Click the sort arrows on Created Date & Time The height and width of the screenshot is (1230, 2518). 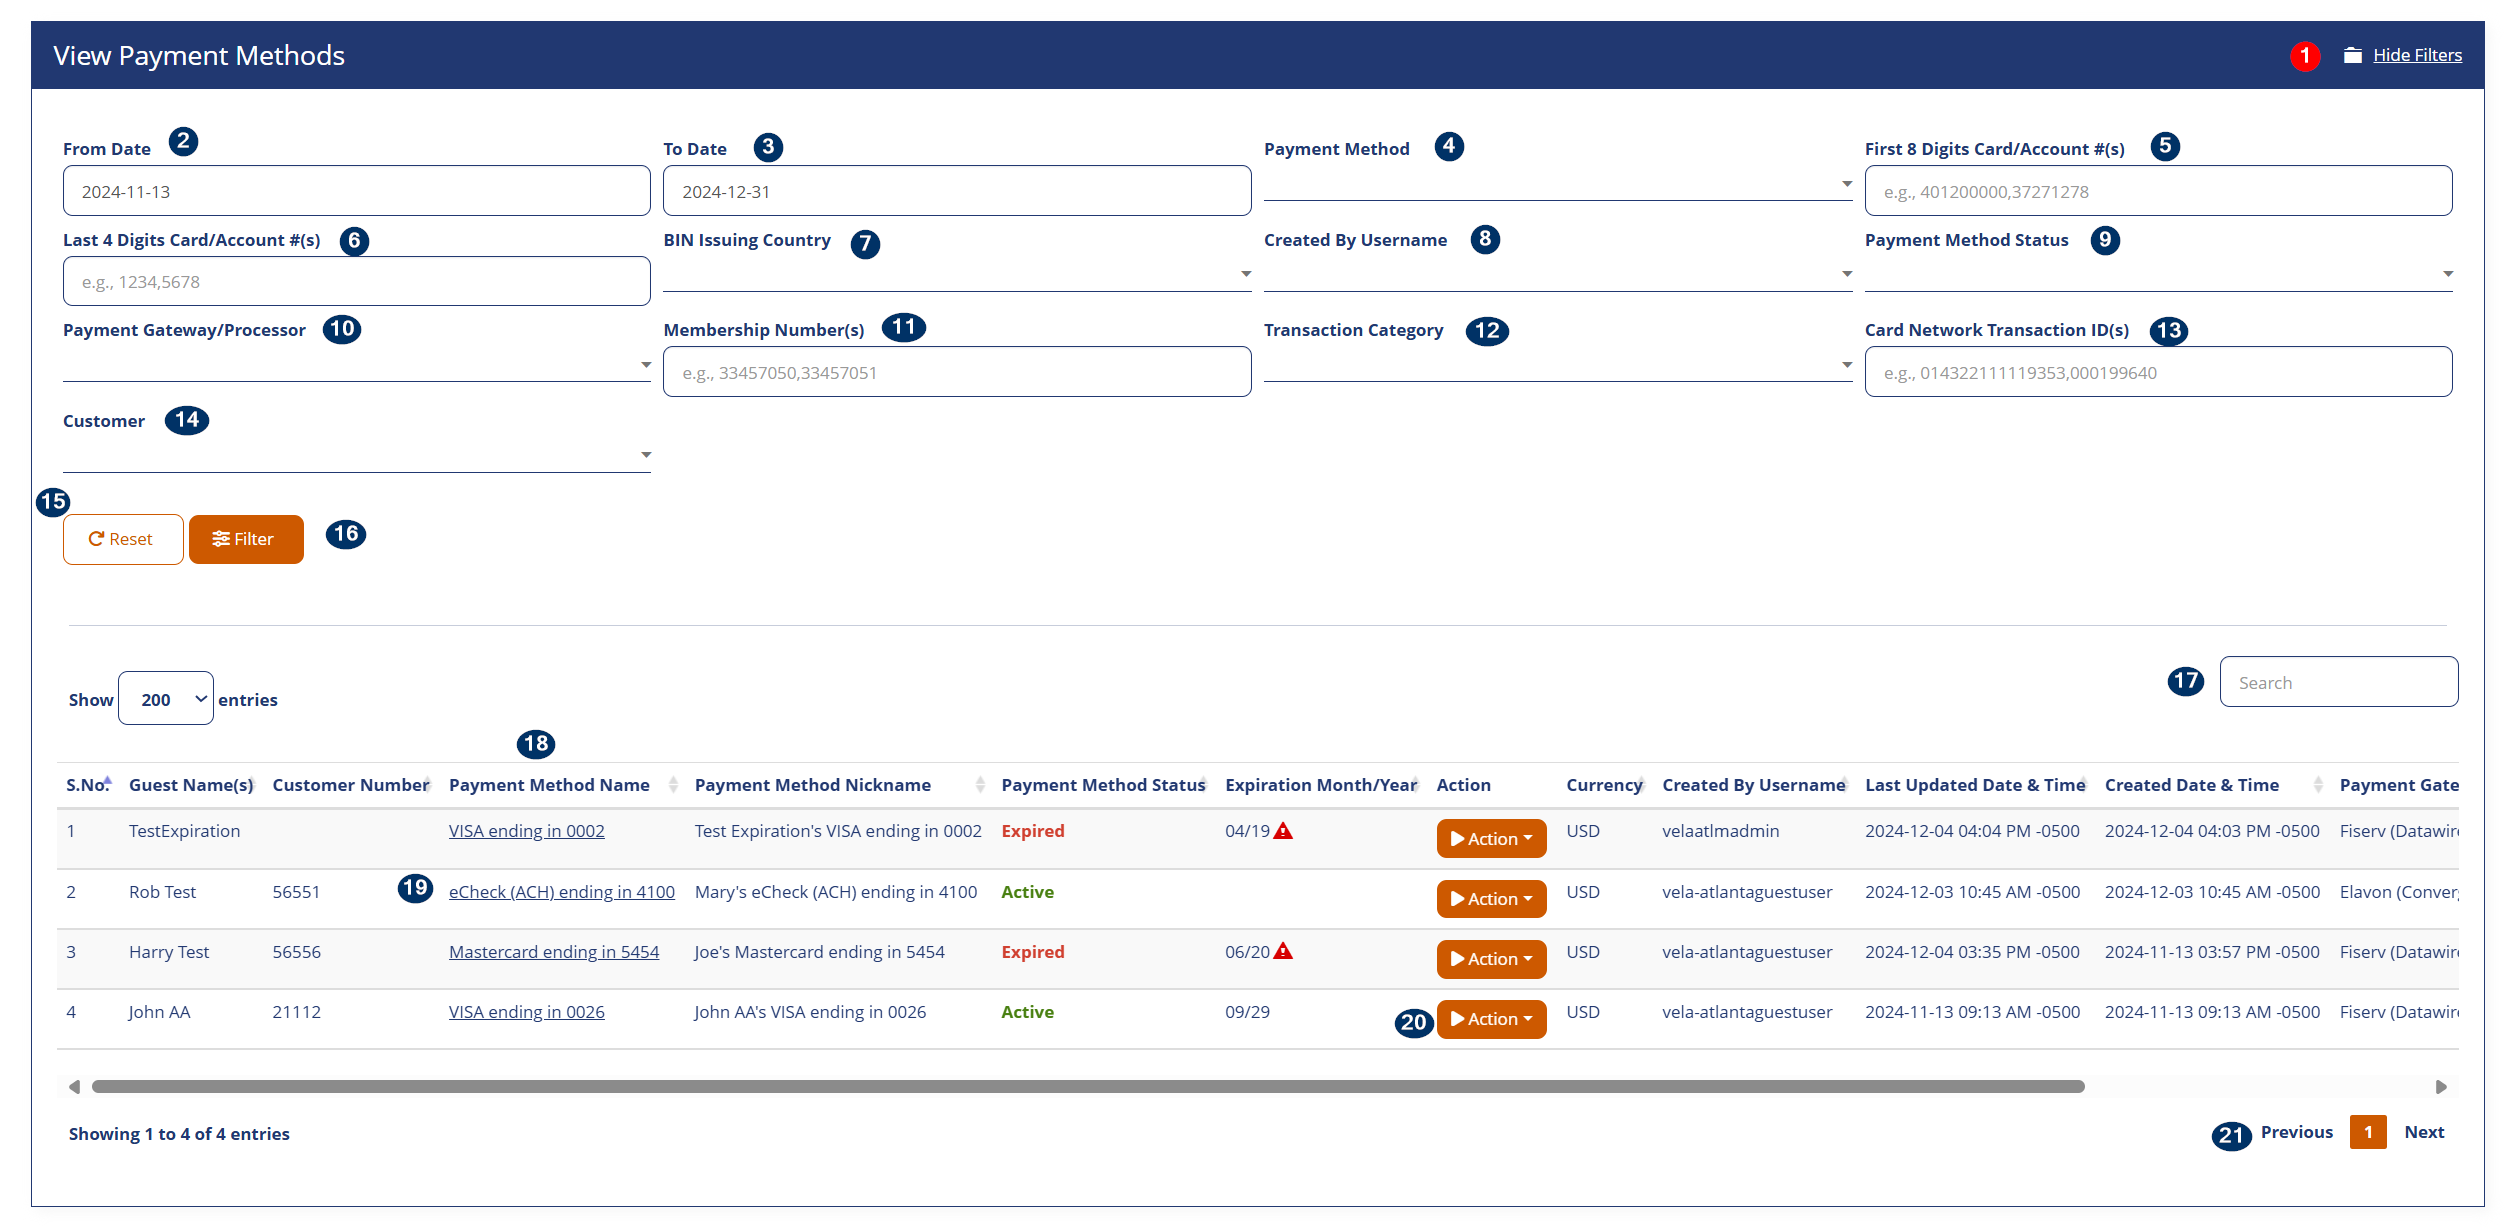[2318, 785]
